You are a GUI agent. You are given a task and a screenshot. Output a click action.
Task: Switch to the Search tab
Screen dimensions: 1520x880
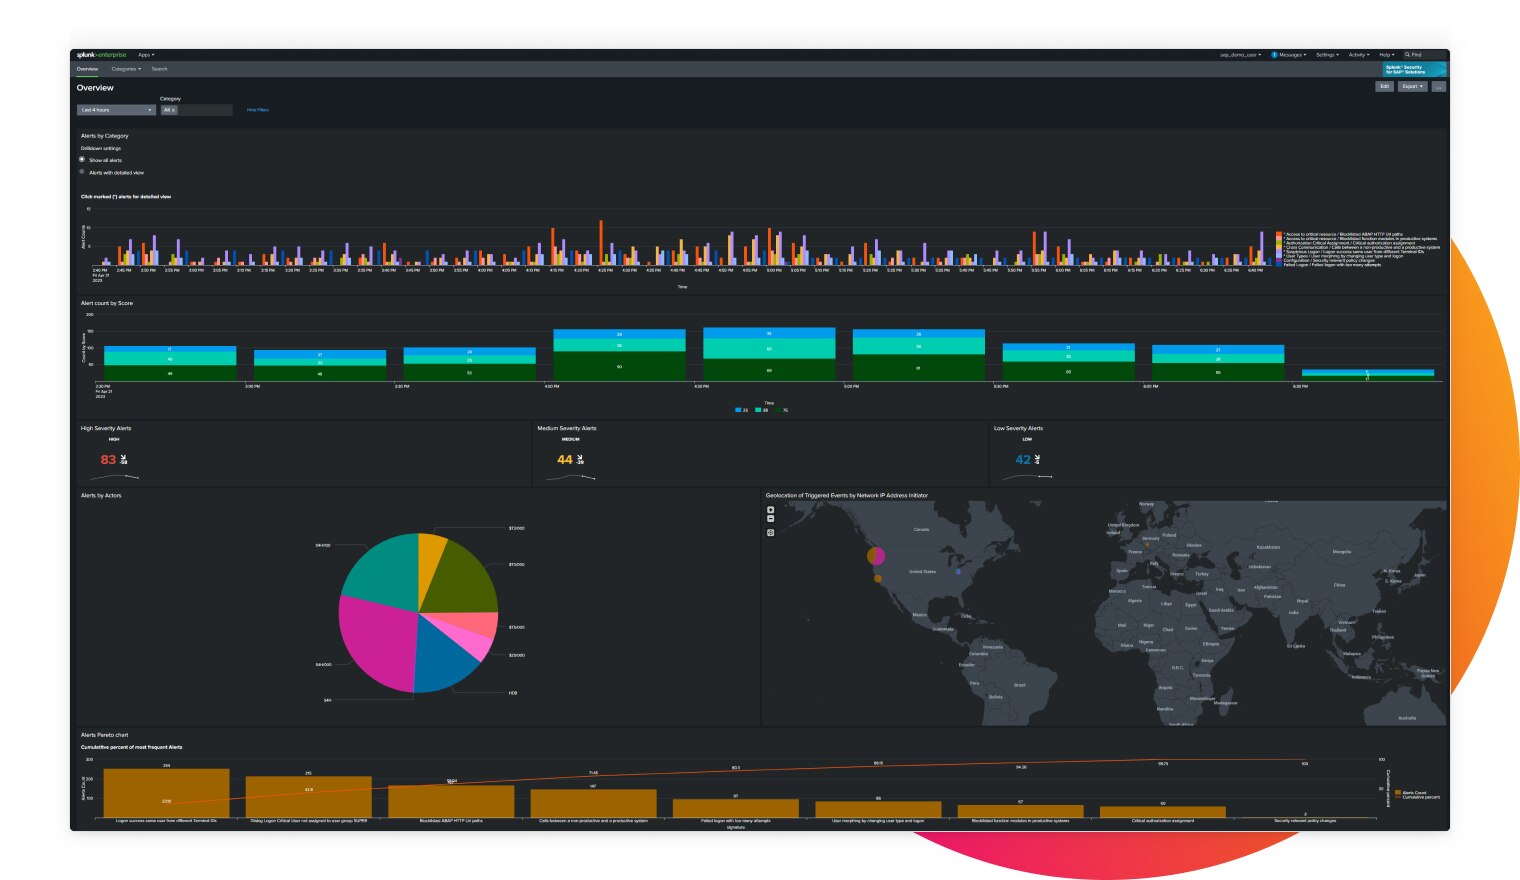tap(159, 69)
